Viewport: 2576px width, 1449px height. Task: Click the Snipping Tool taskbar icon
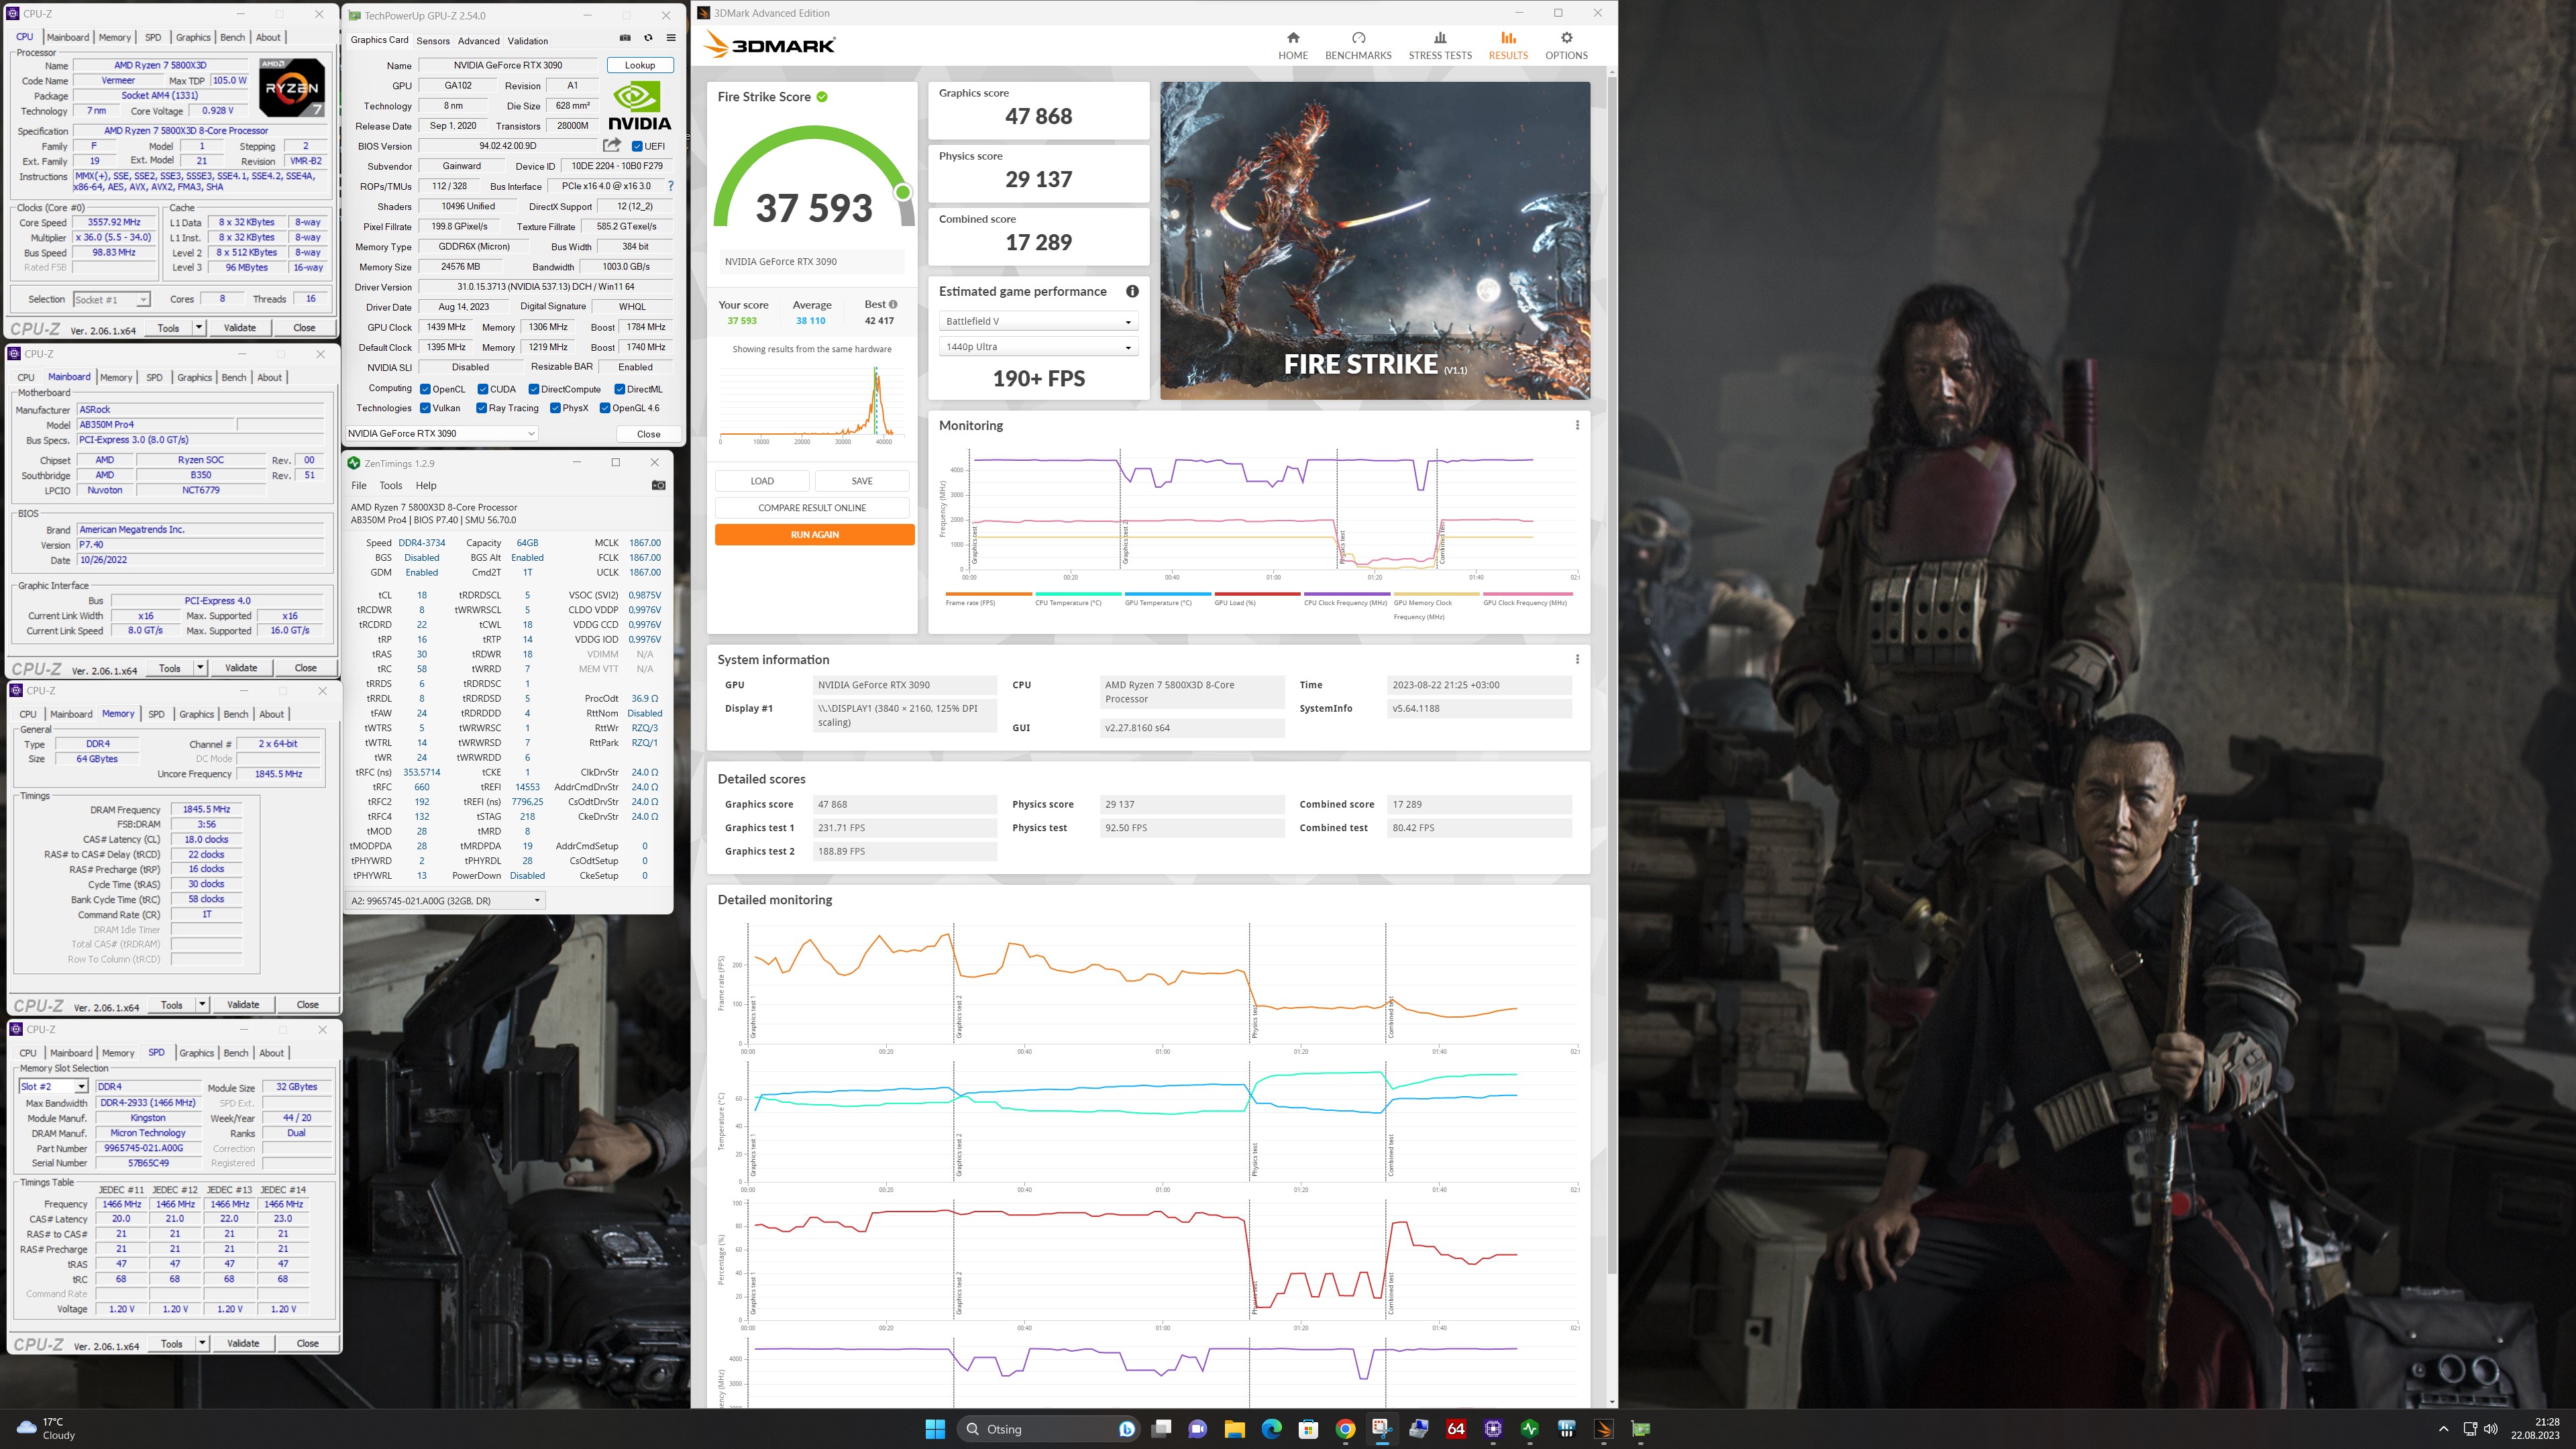coord(1382,1429)
